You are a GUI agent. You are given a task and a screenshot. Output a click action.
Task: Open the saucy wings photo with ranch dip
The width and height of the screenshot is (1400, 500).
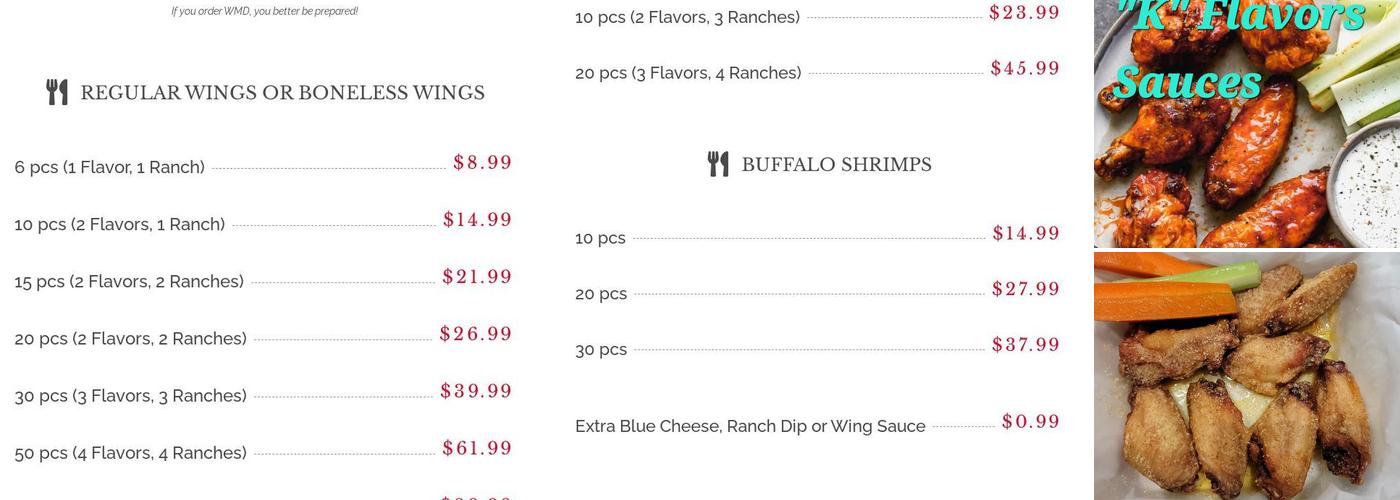tap(1246, 124)
